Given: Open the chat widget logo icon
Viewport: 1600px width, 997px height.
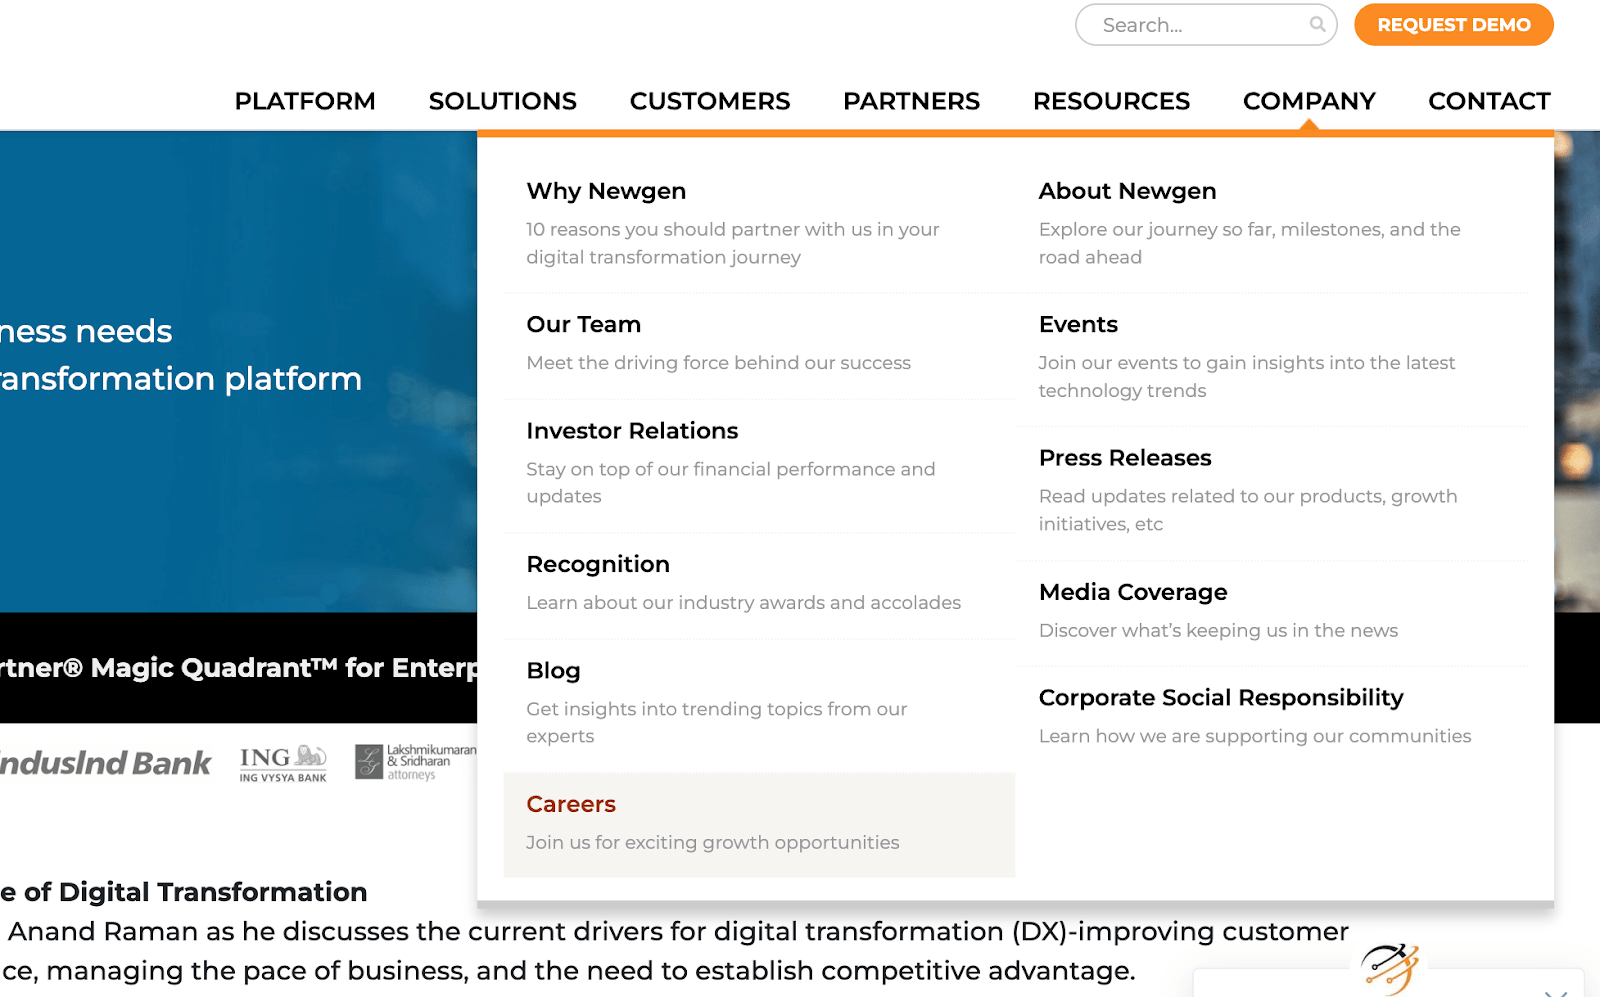Looking at the screenshot, I should 1390,968.
